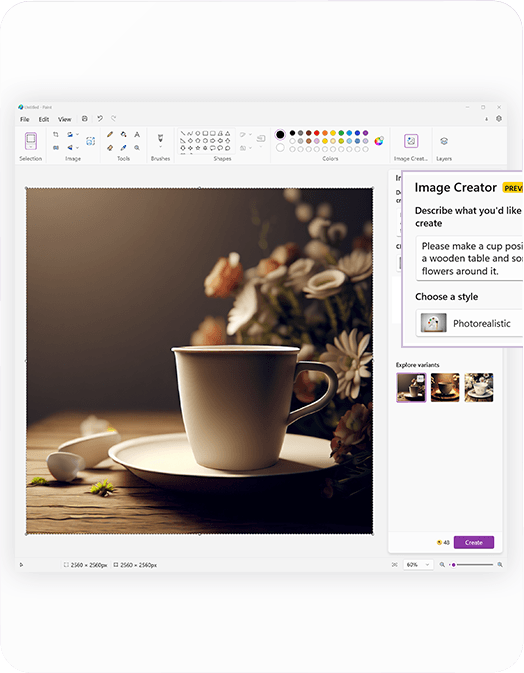Image resolution: width=524 pixels, height=673 pixels.
Task: Open the View menu
Action: click(x=65, y=119)
